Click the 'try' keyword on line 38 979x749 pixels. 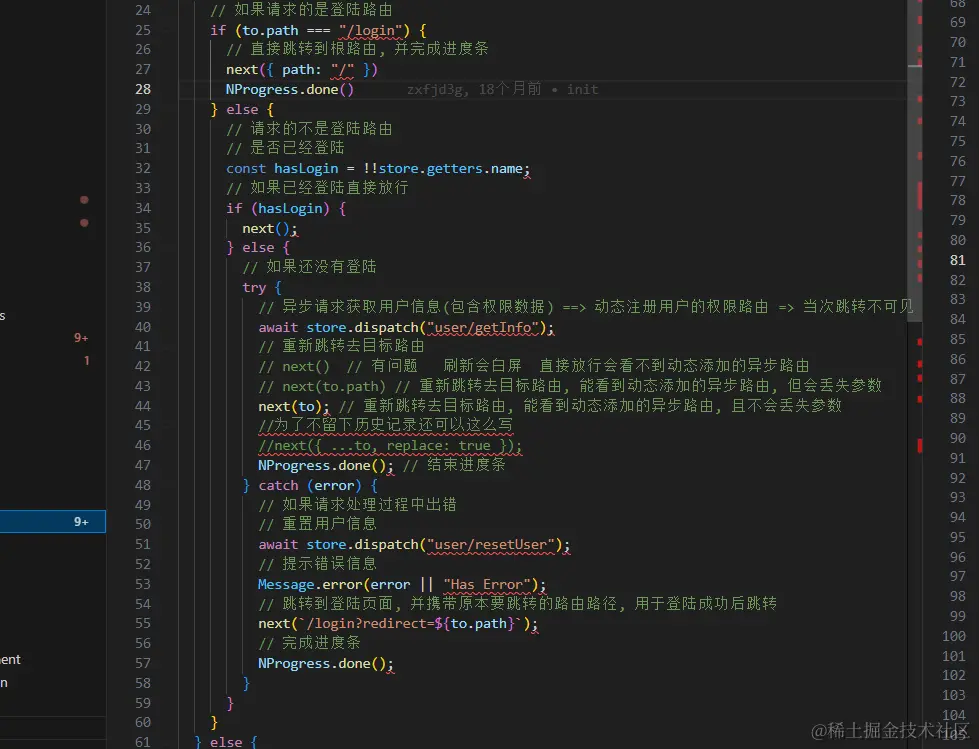coord(254,288)
